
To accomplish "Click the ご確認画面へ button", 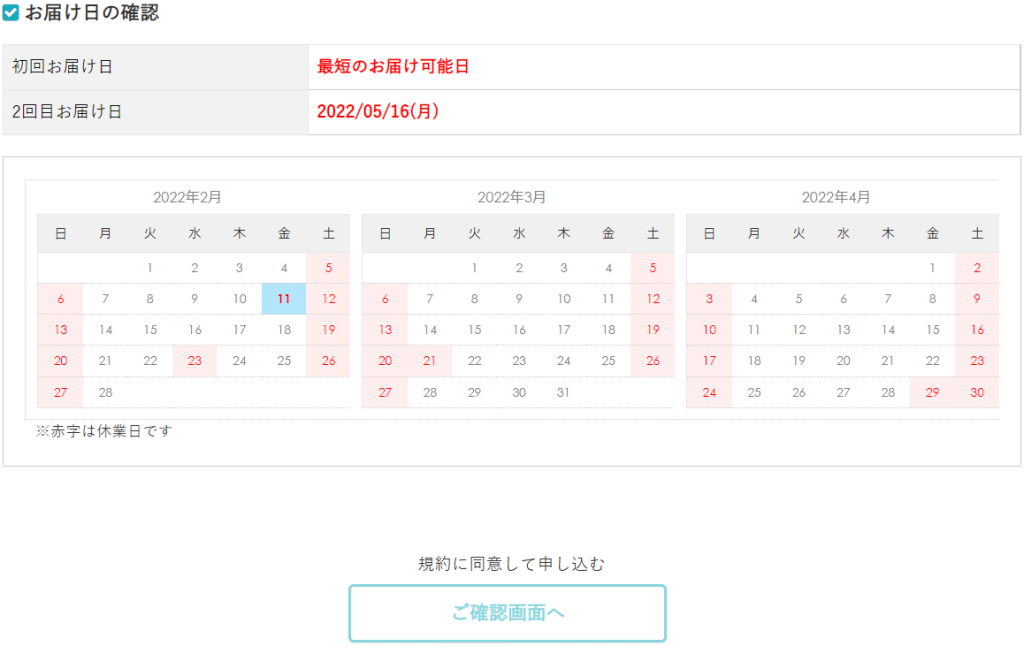I will (507, 613).
